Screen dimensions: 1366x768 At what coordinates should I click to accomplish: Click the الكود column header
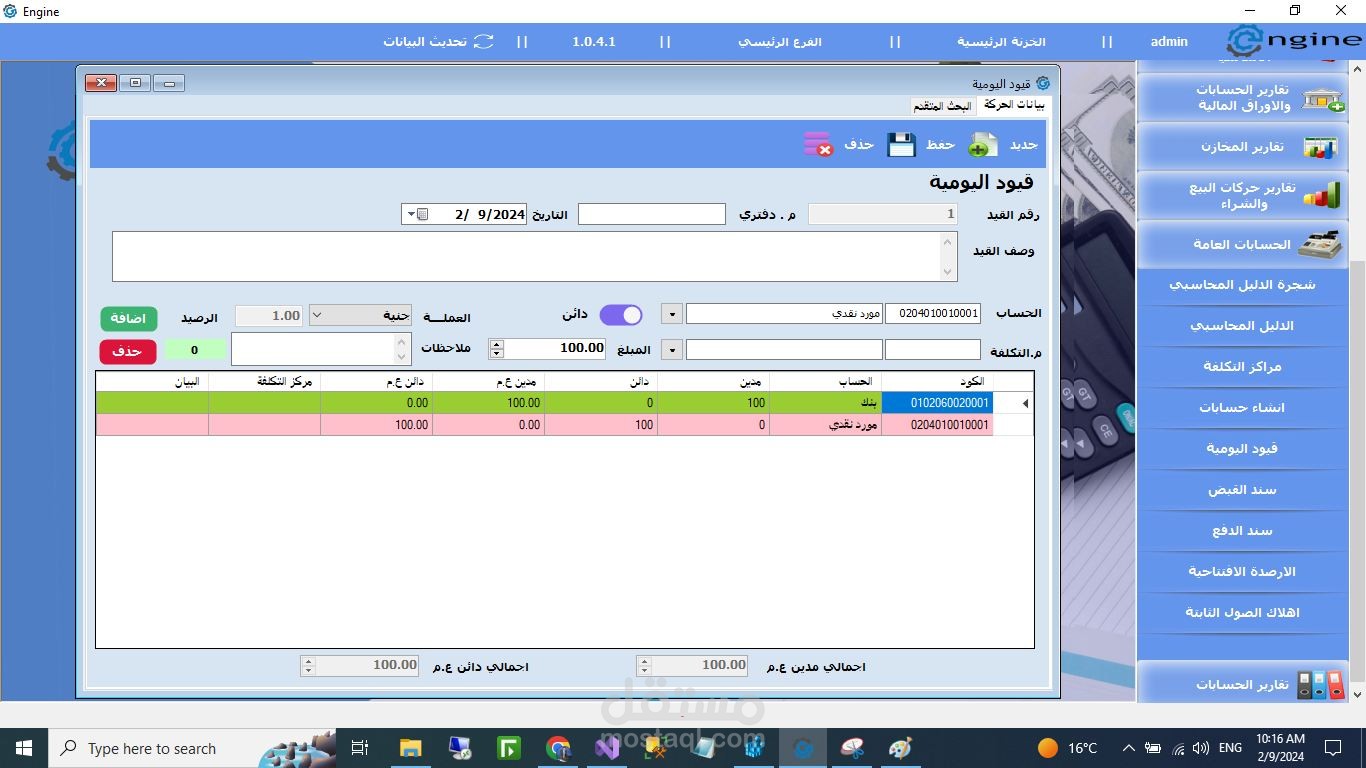click(937, 382)
